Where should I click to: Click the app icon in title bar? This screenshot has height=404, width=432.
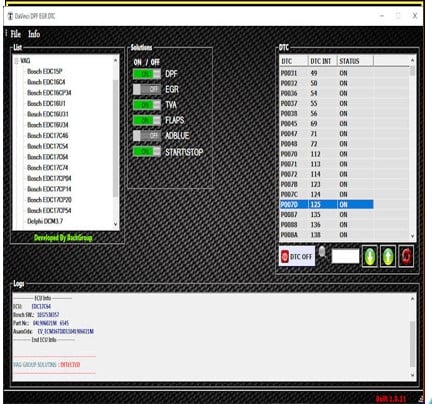(x=10, y=16)
